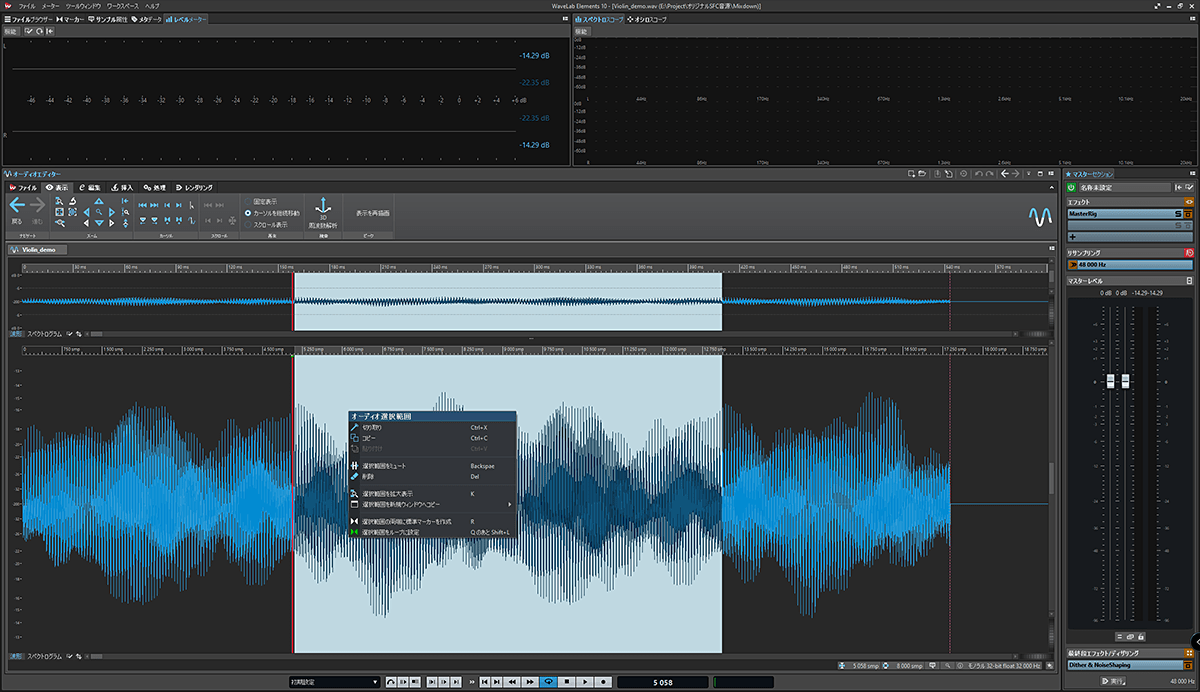Open the 選択範囲を新規ウィンドウへコピー submenu
The height and width of the screenshot is (692, 1200).
pyautogui.click(x=431, y=504)
